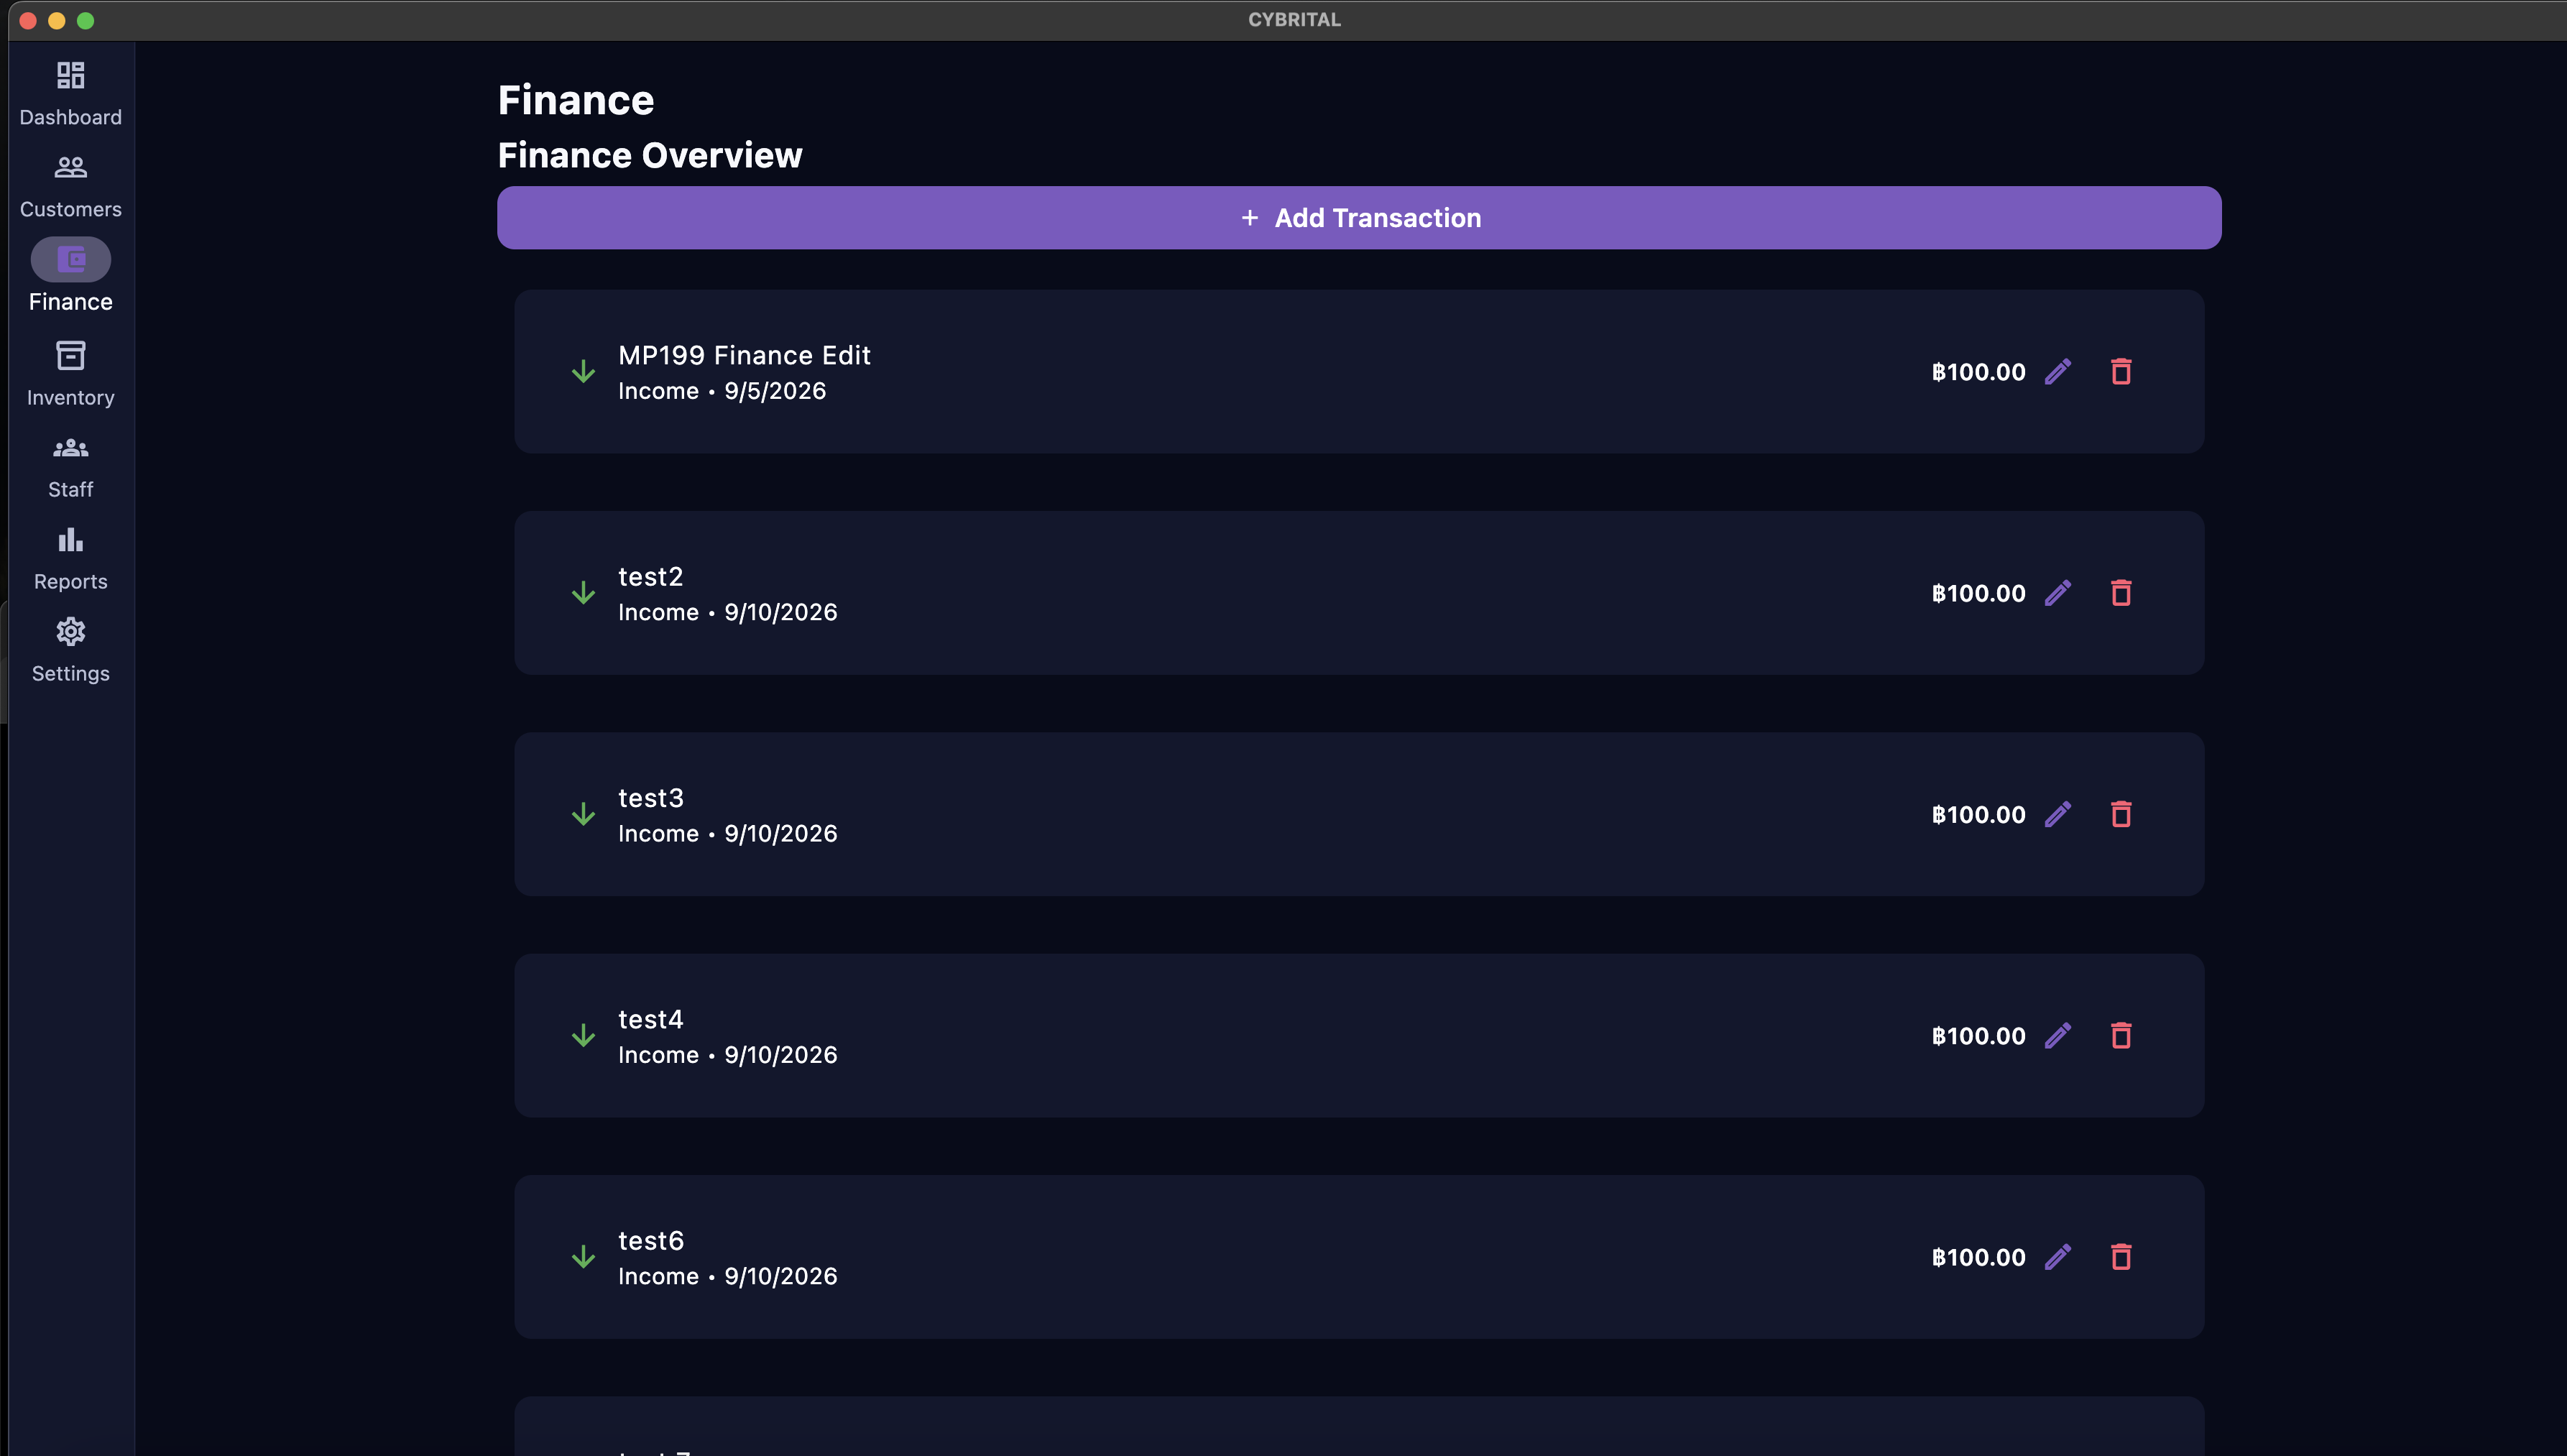Select the MP199 Finance Edit title

tap(744, 355)
